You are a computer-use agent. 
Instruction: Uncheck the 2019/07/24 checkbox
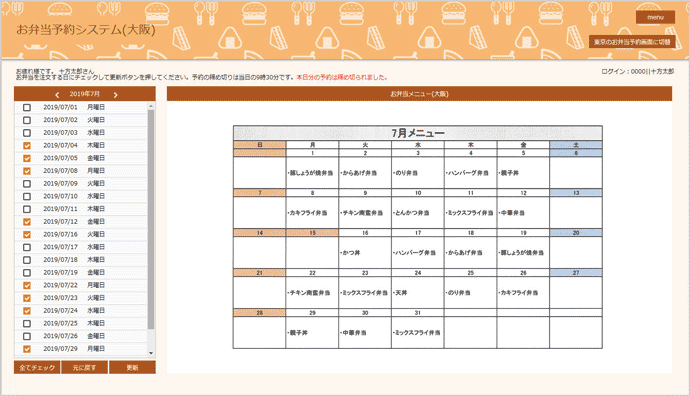point(27,311)
